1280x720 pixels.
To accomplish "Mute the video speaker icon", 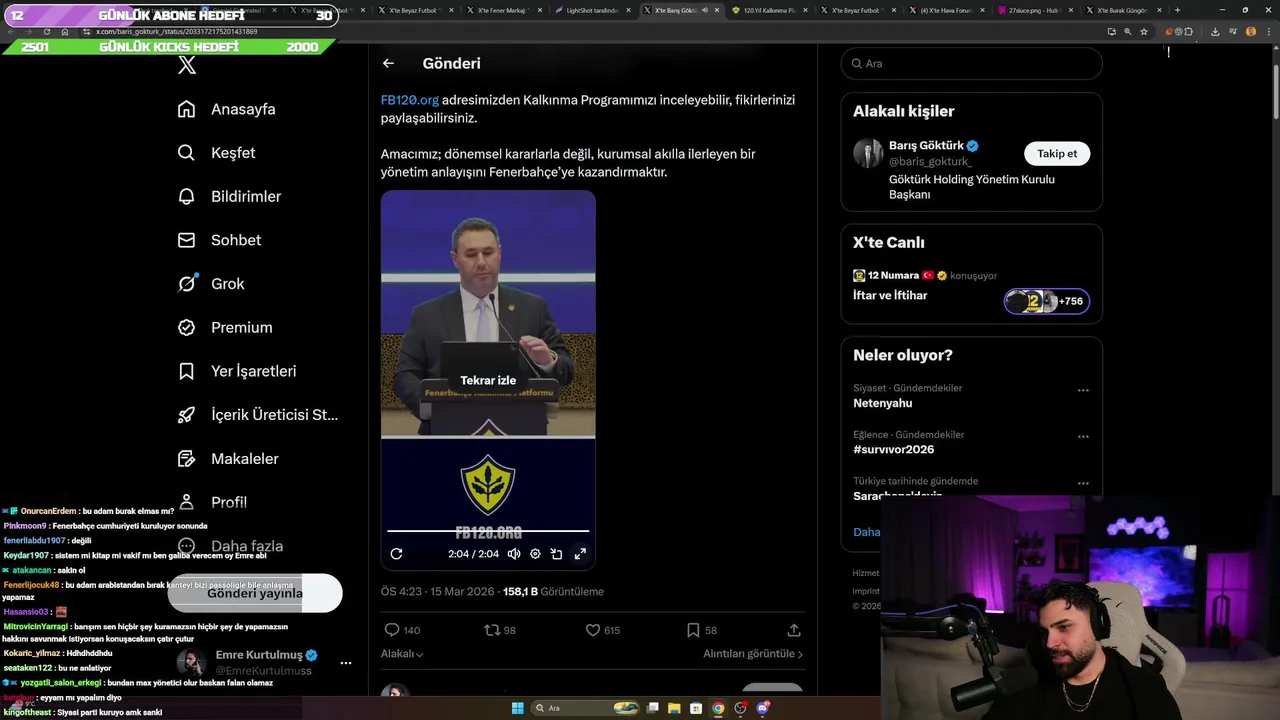I will click(x=513, y=554).
